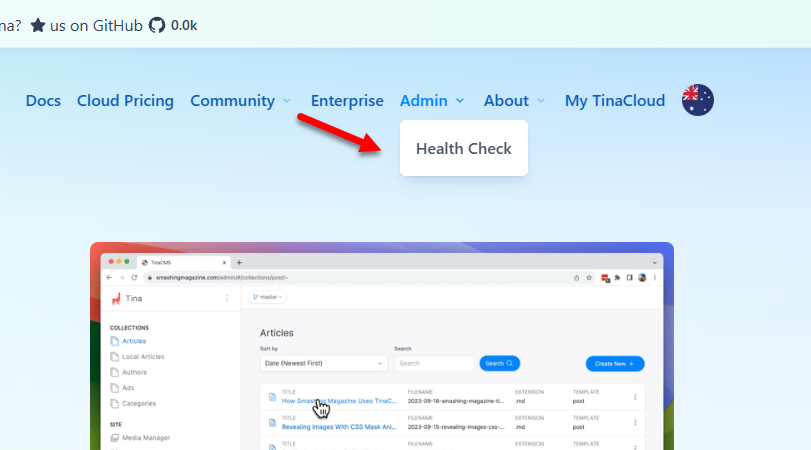Expand the Community dropdown menu
811x450 pixels.
[x=240, y=100]
